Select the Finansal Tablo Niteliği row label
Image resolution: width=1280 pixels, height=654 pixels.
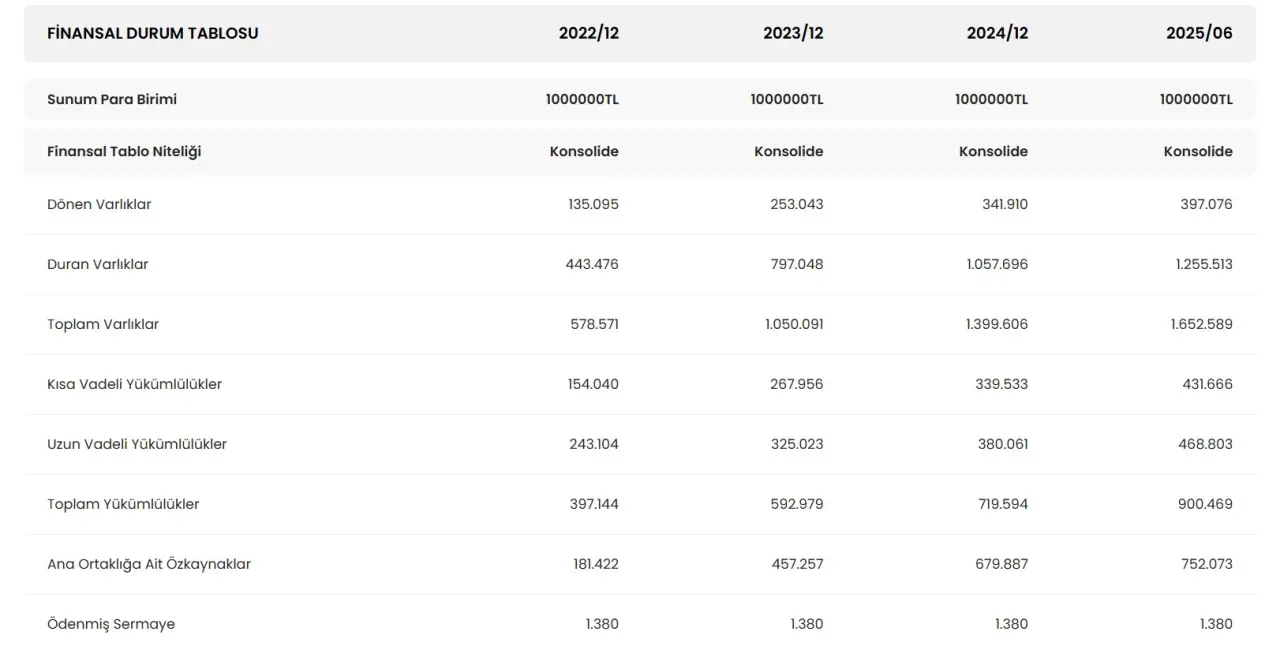[124, 151]
